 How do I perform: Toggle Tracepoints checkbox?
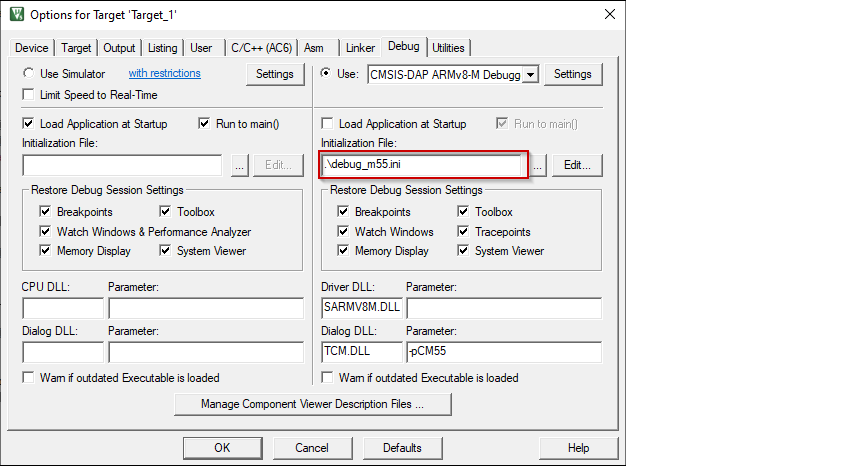[x=464, y=232]
